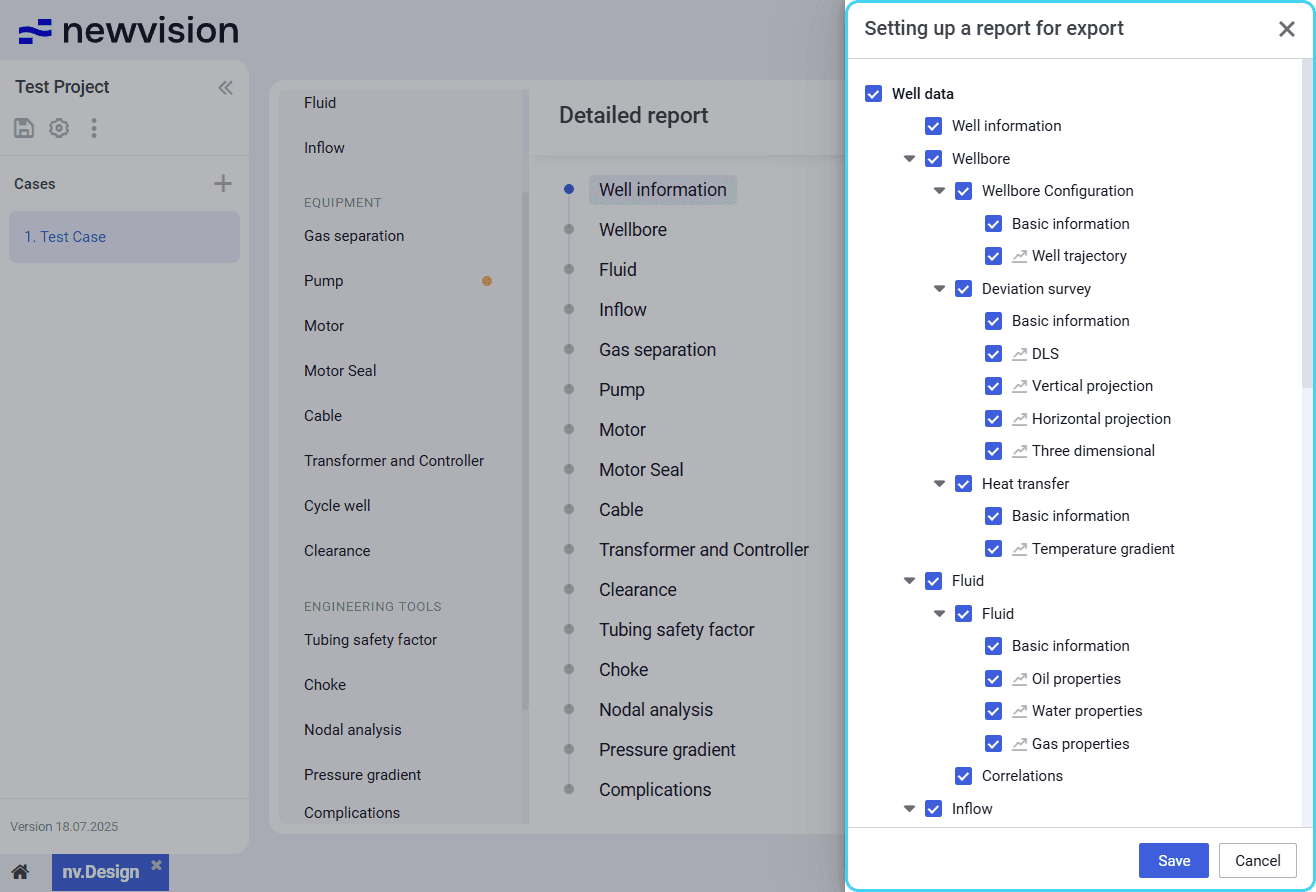Switch to the nv.Design tab
This screenshot has height=892, width=1316.
point(100,872)
